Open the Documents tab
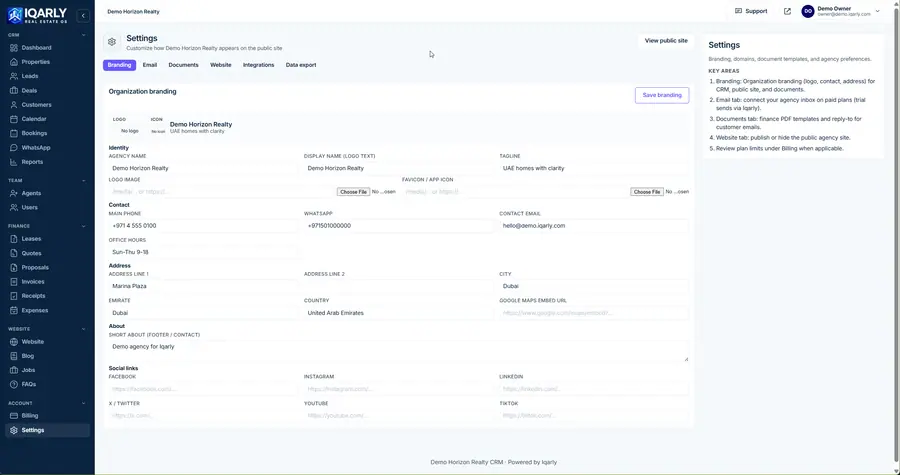Viewport: 900px width, 475px height. [183, 65]
